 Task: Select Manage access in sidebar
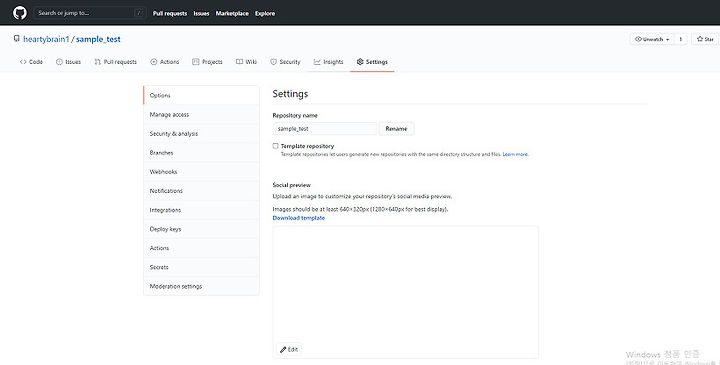pos(201,115)
